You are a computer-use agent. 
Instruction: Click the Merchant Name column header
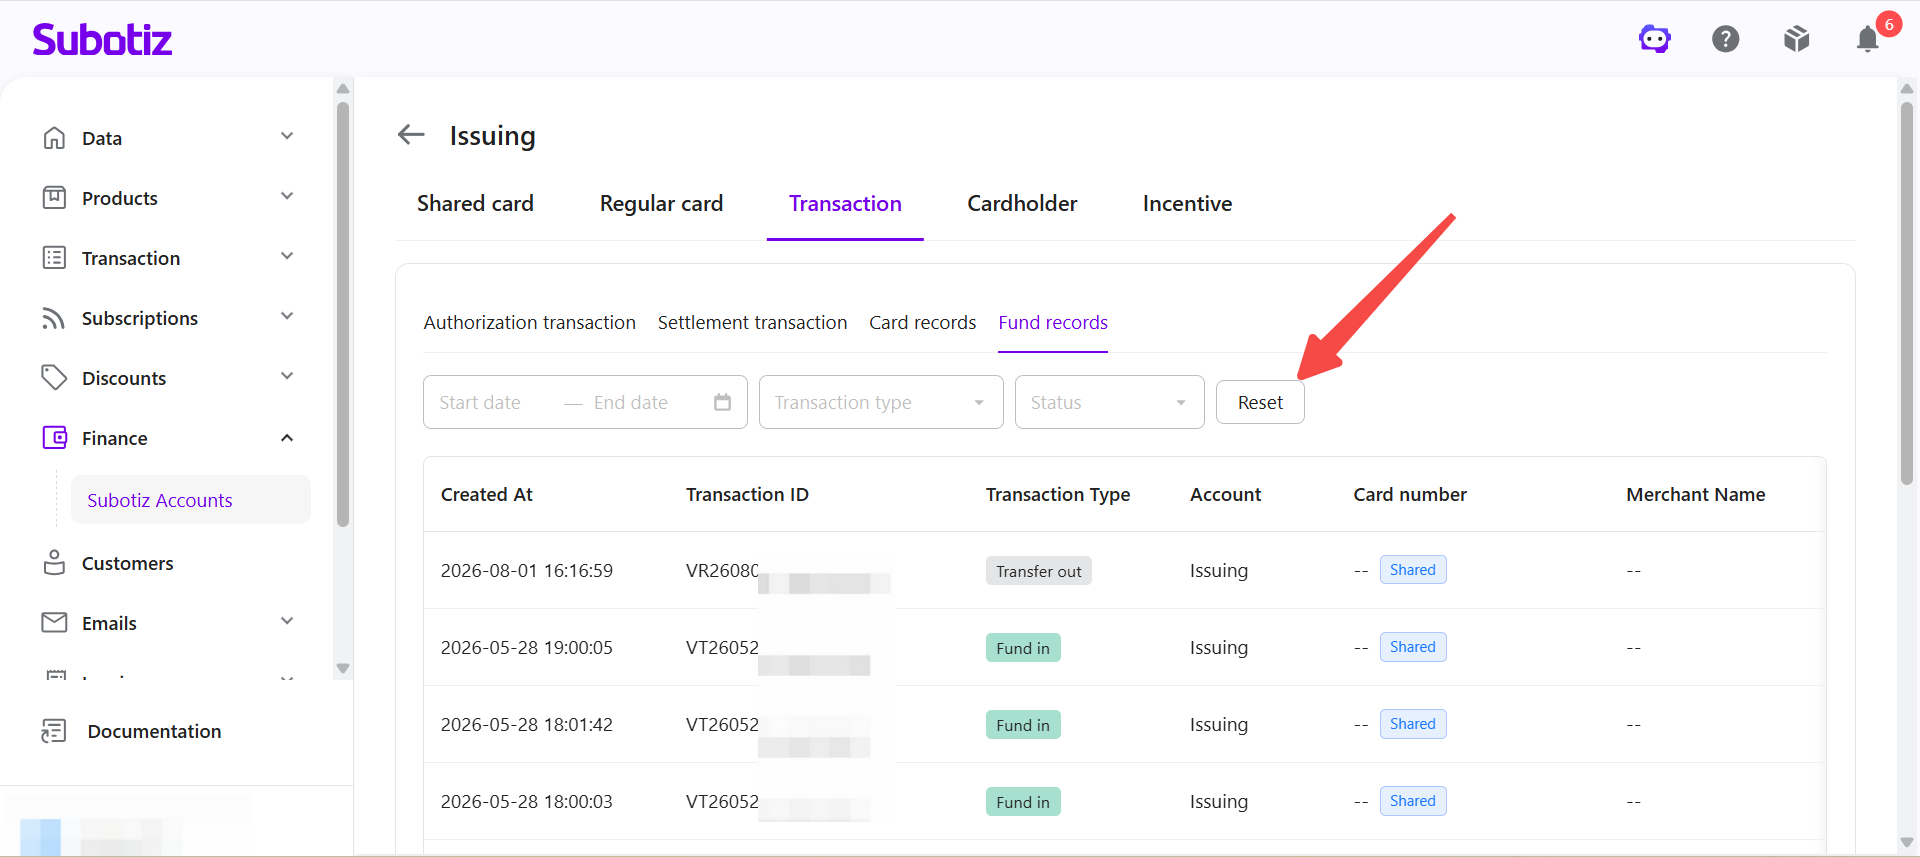[1696, 494]
